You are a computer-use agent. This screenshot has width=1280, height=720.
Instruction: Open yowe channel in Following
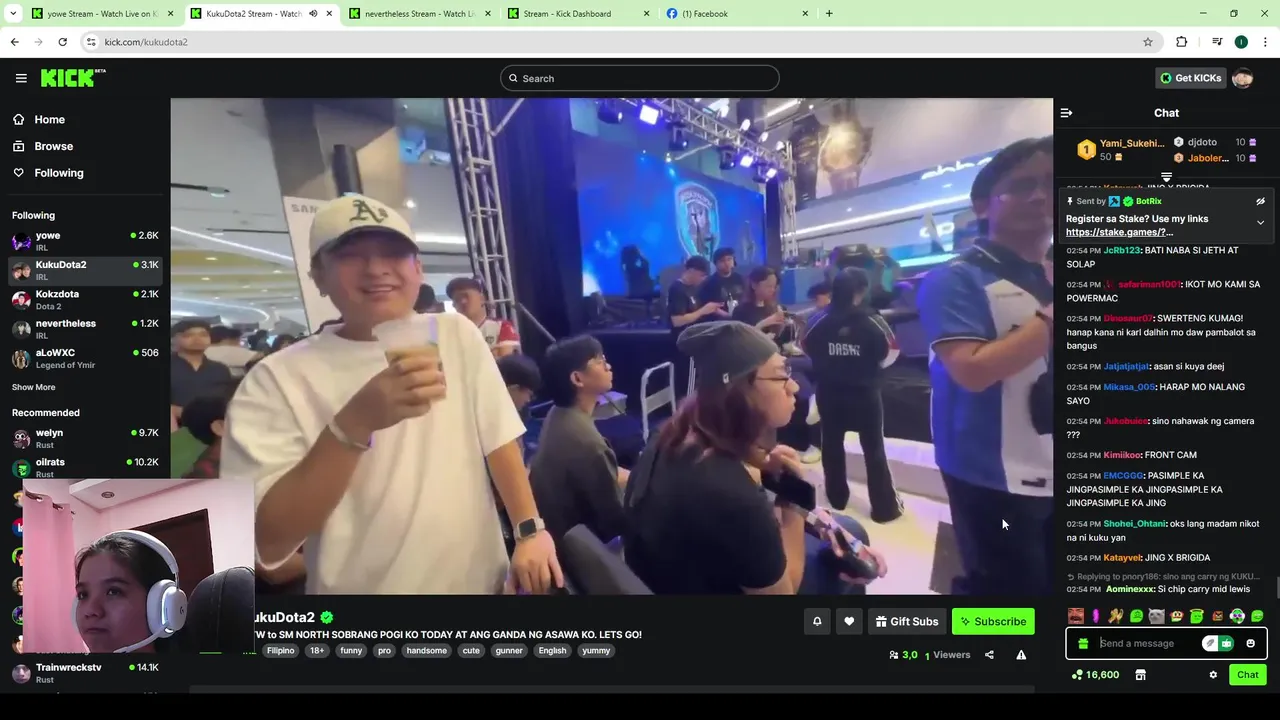[85, 241]
